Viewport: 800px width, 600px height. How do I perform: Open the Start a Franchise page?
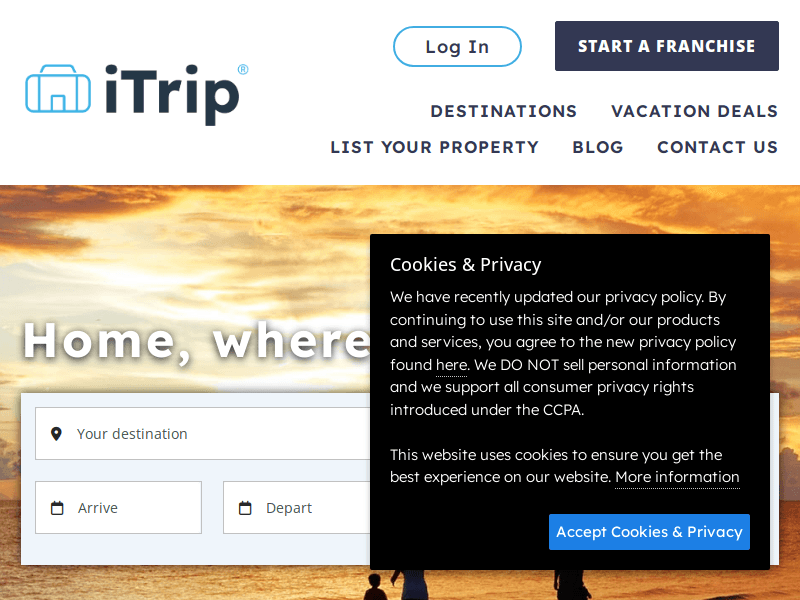tap(666, 46)
